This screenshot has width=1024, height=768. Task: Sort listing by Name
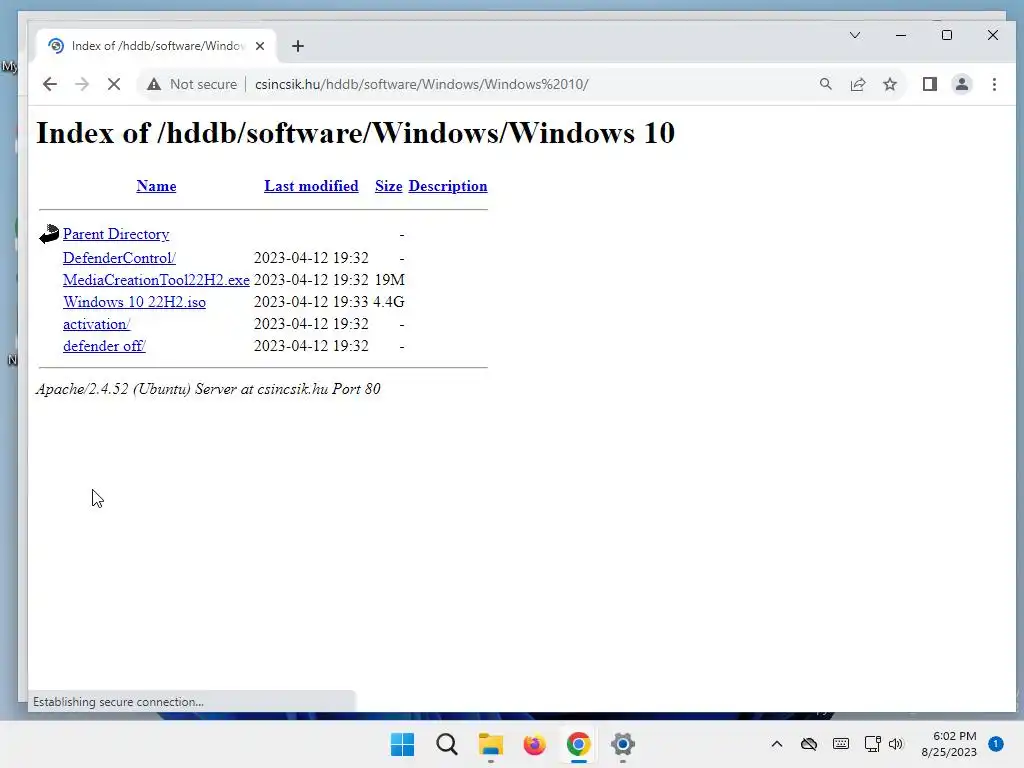coord(156,186)
